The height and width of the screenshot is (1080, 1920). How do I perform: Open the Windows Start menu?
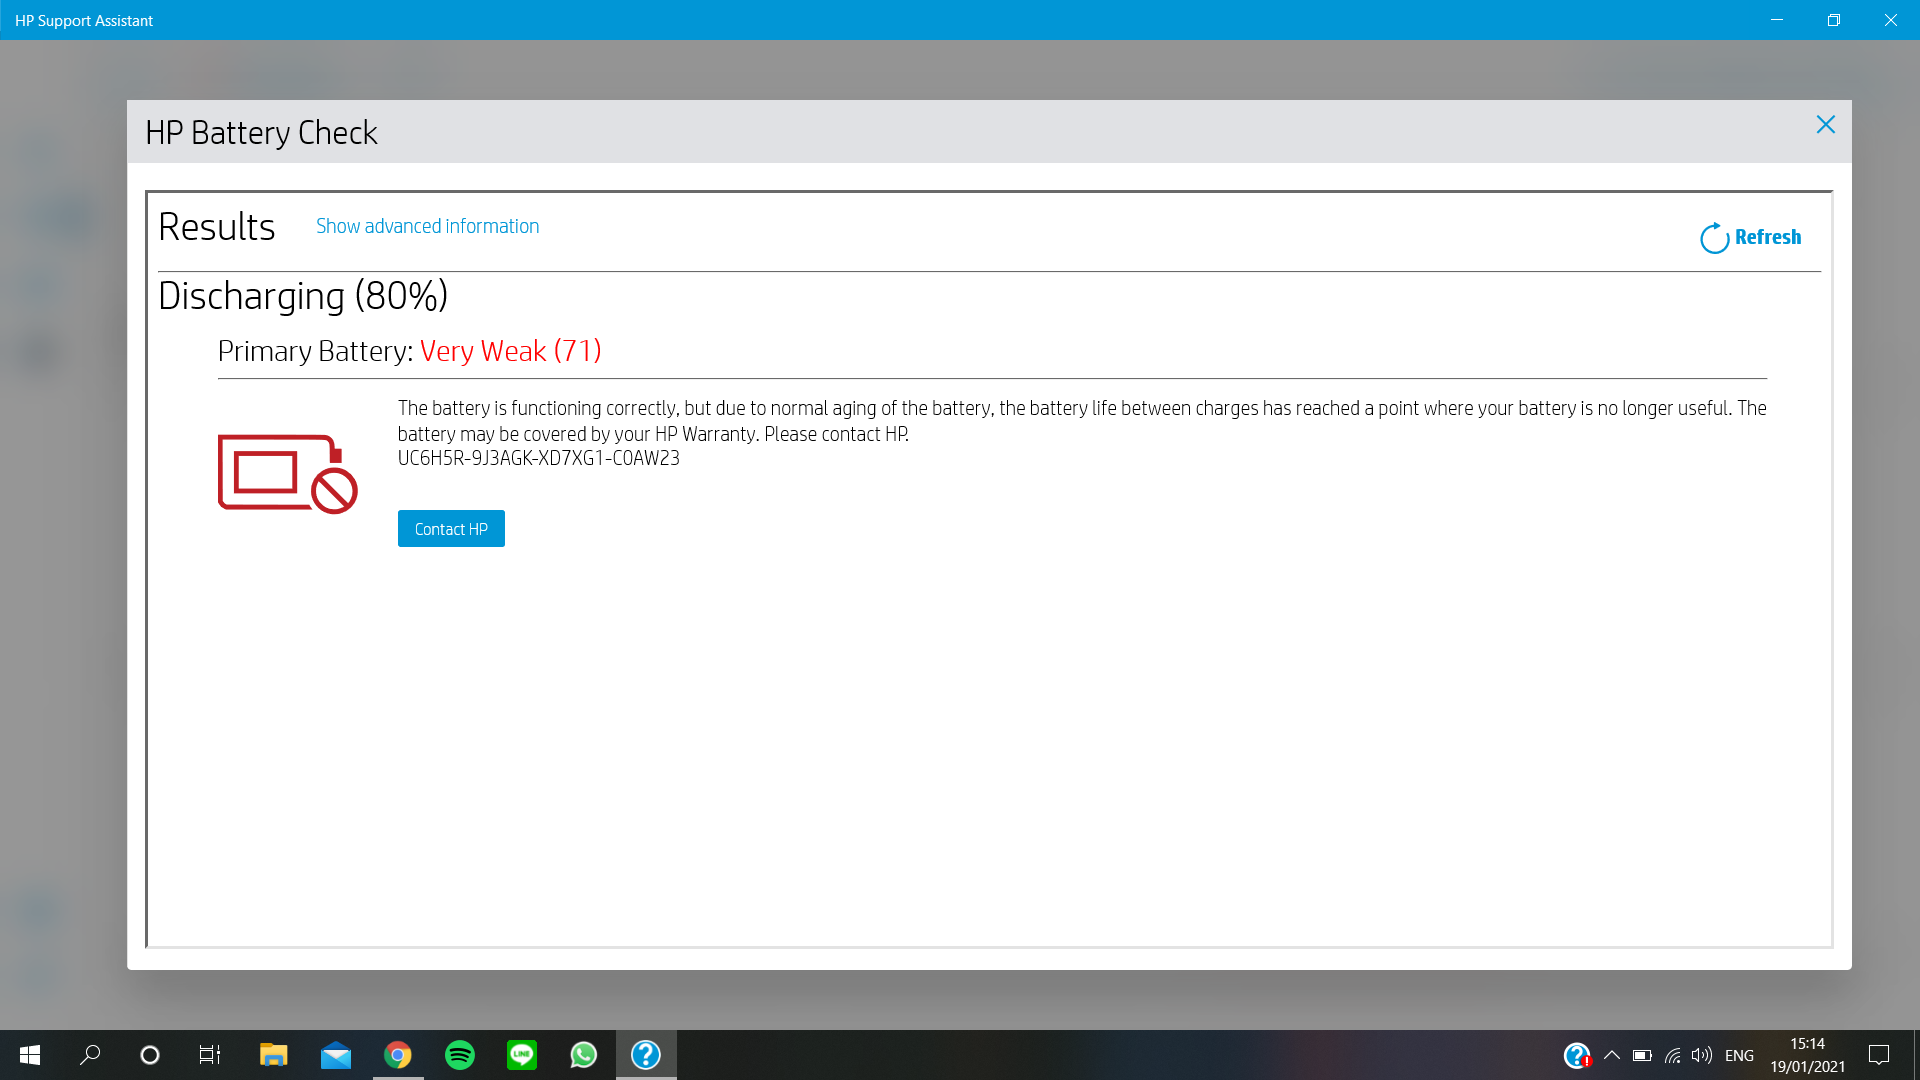30,1055
